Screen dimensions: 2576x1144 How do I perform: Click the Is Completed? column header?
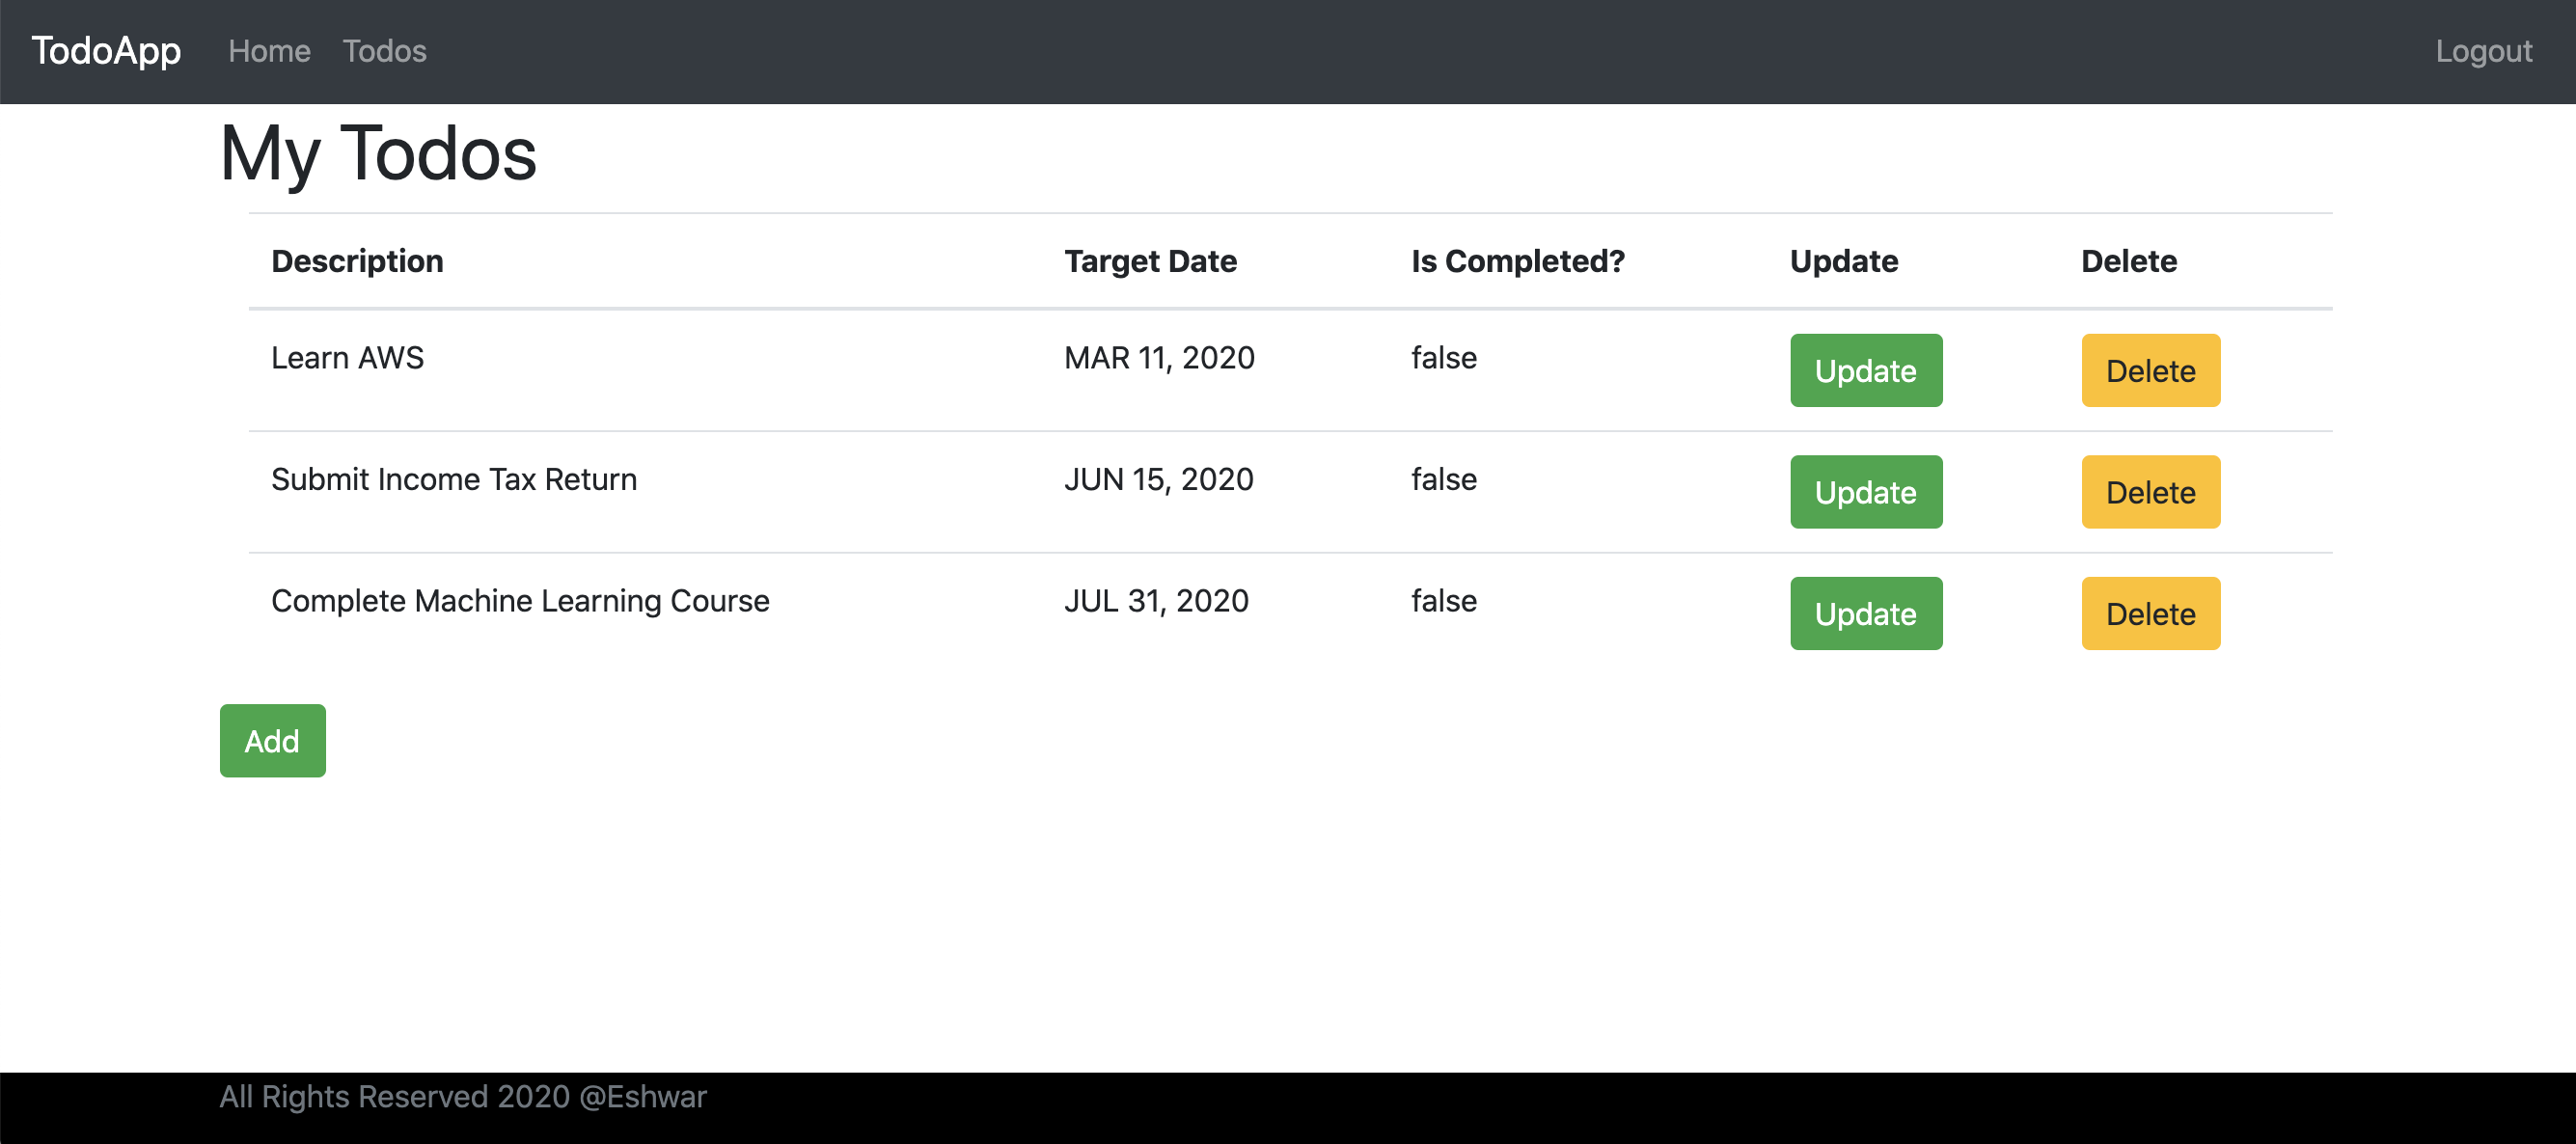[1517, 261]
